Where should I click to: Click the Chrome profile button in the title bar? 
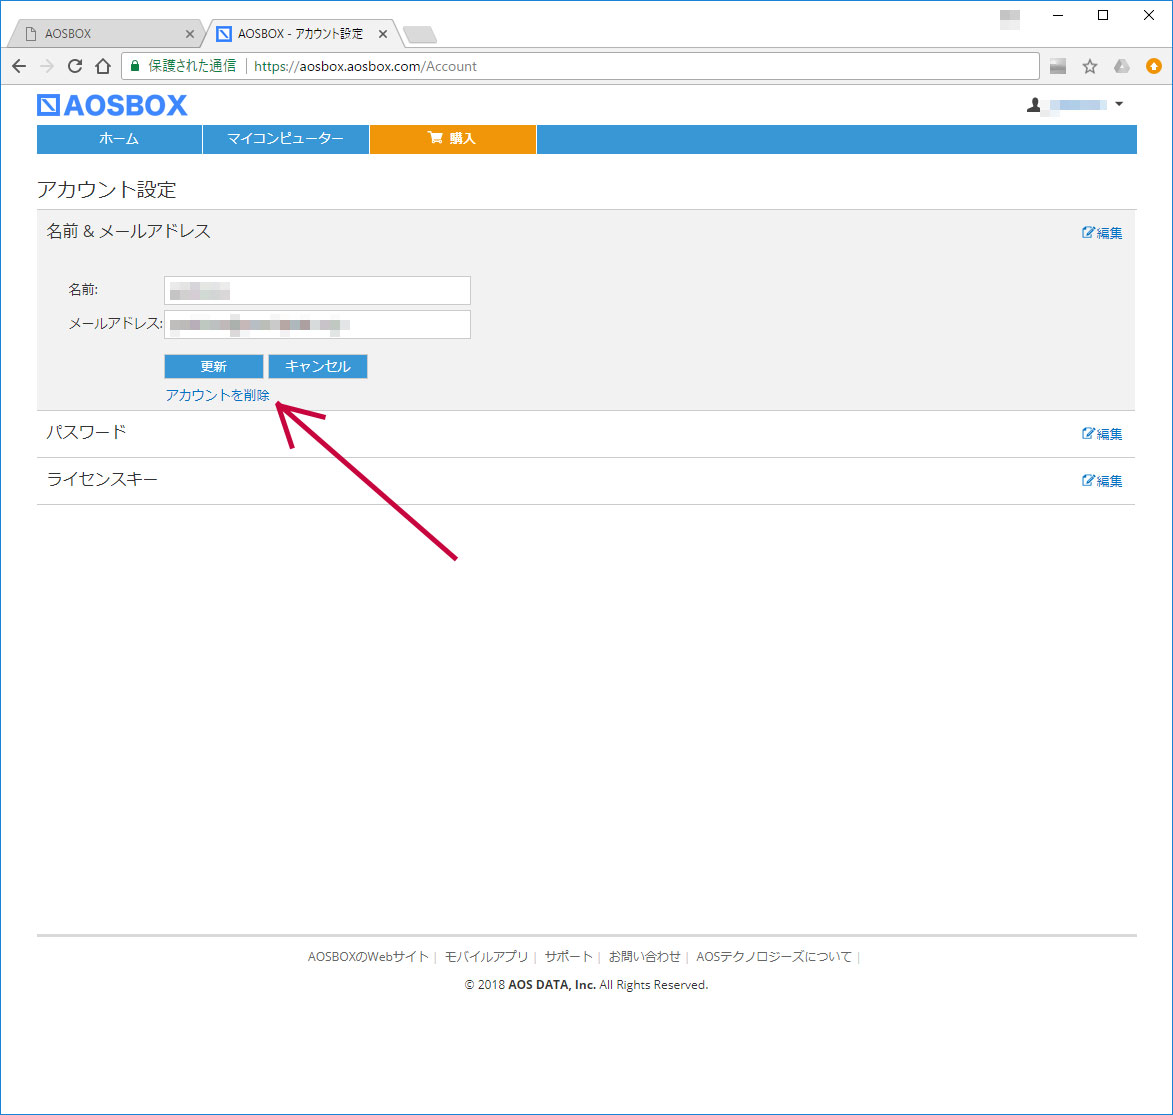click(1010, 19)
